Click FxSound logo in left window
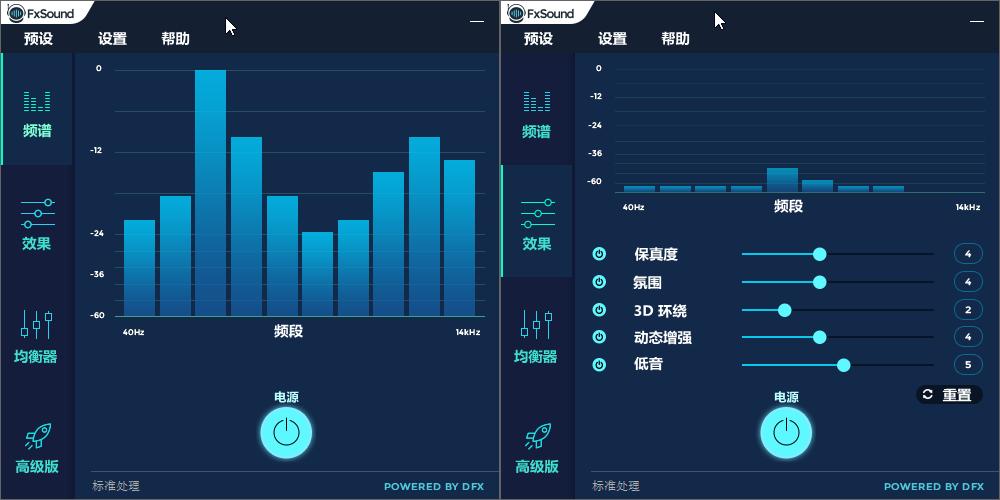The image size is (1000, 500). [x=41, y=13]
